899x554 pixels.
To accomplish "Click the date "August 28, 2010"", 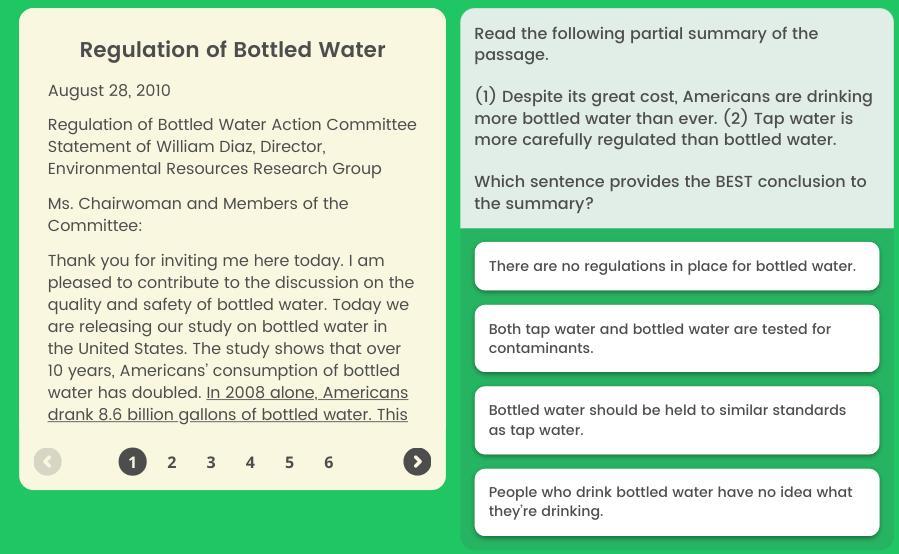I will [109, 91].
